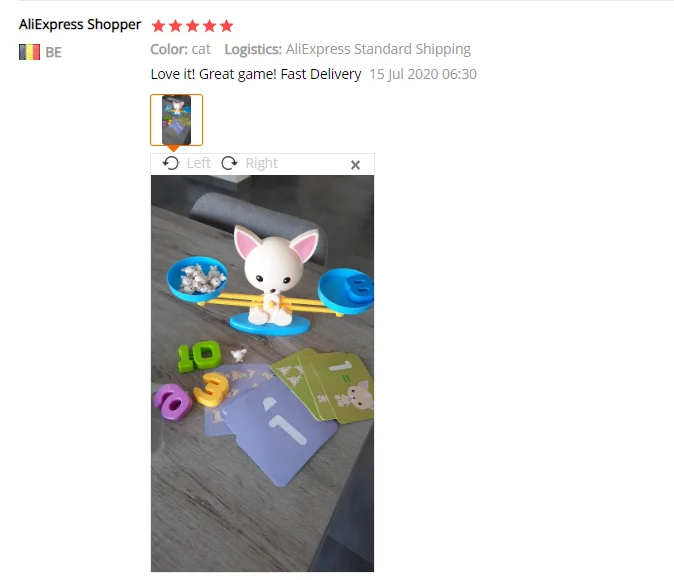
Task: Rotate the review photo right icon
Action: click(229, 163)
